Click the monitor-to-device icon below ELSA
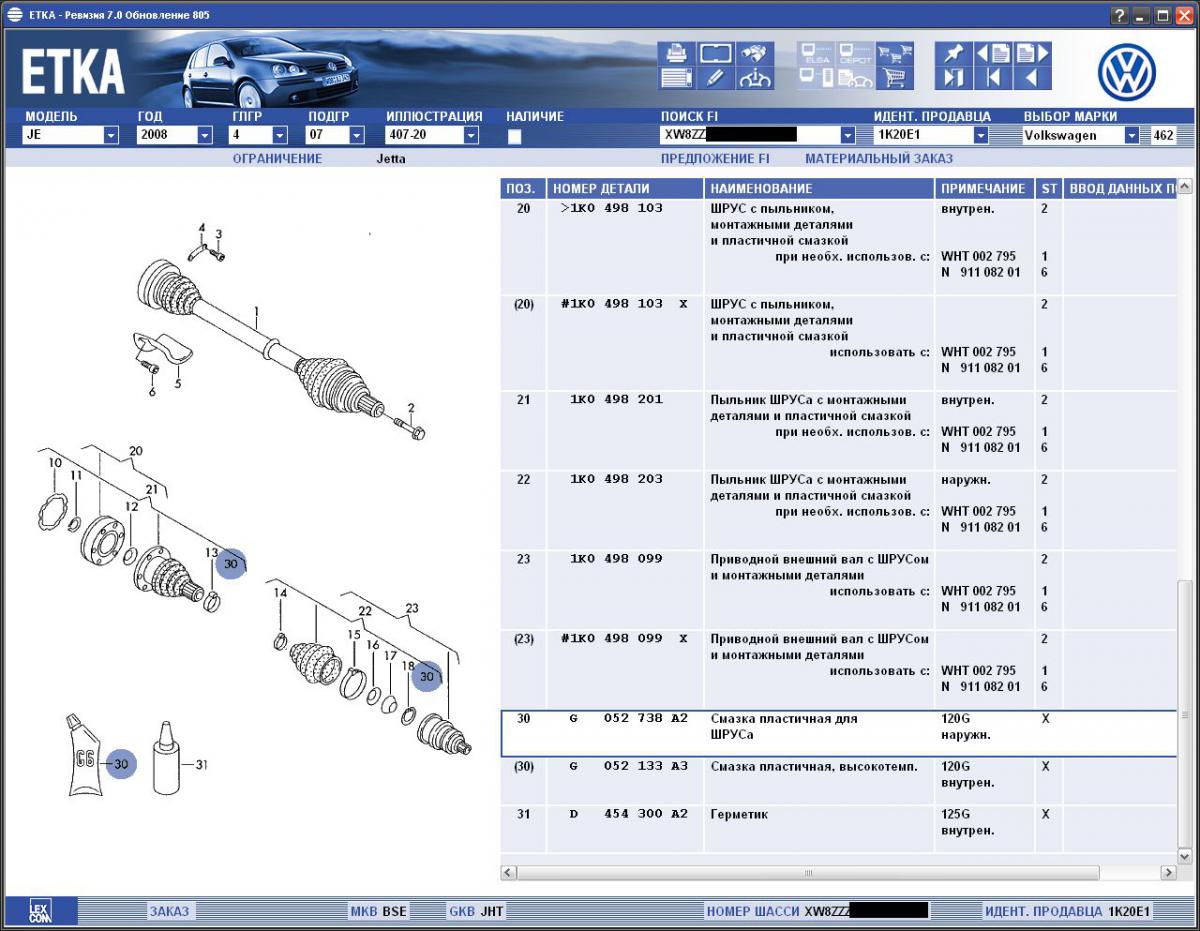The height and width of the screenshot is (931, 1200). click(x=816, y=78)
